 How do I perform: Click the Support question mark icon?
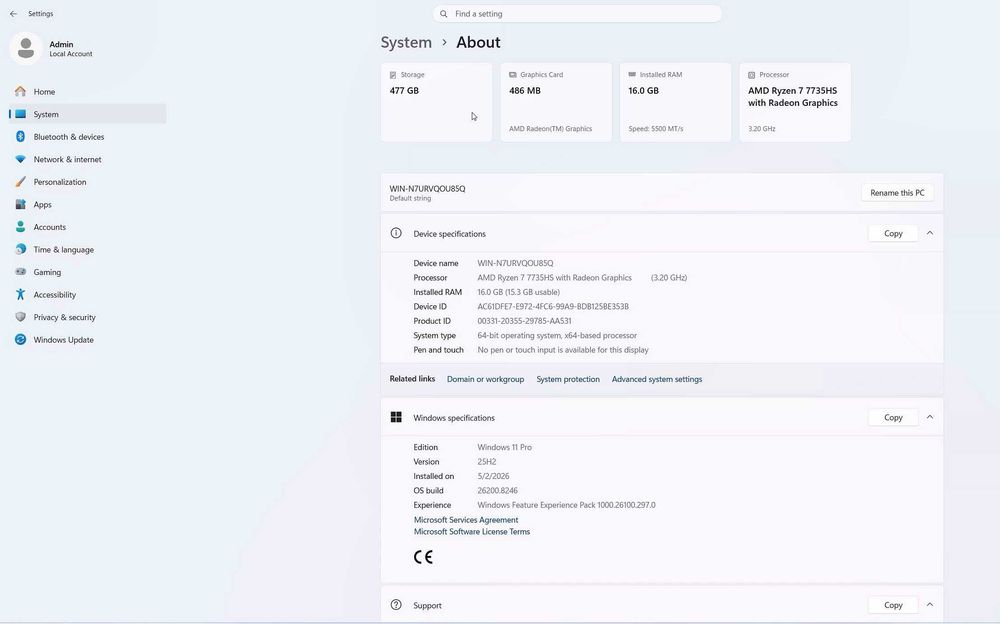[x=396, y=604]
